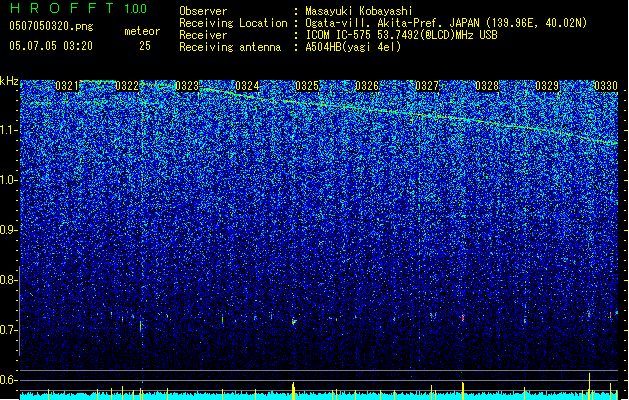Click the 0322 time marker

127,86
